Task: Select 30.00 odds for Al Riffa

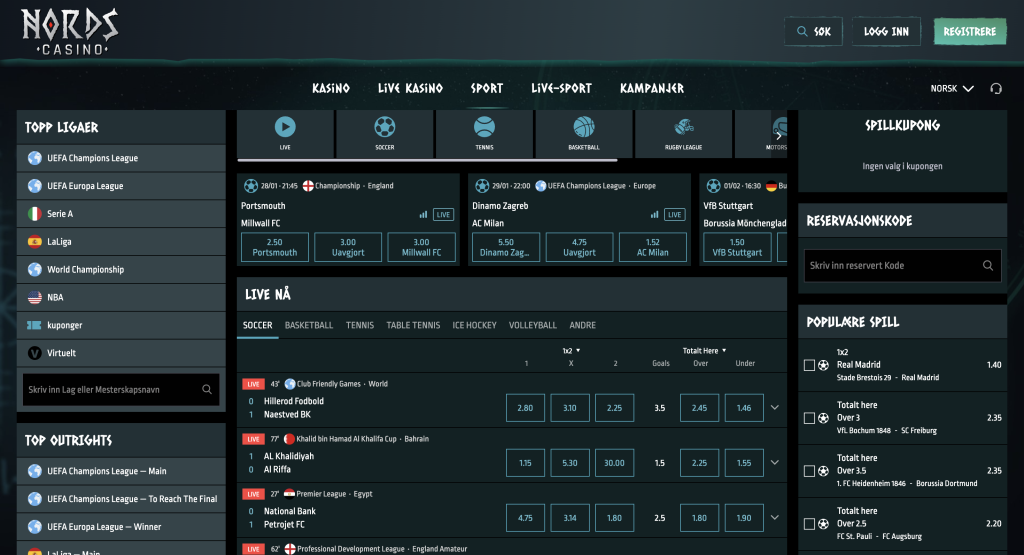Action: 614,462
